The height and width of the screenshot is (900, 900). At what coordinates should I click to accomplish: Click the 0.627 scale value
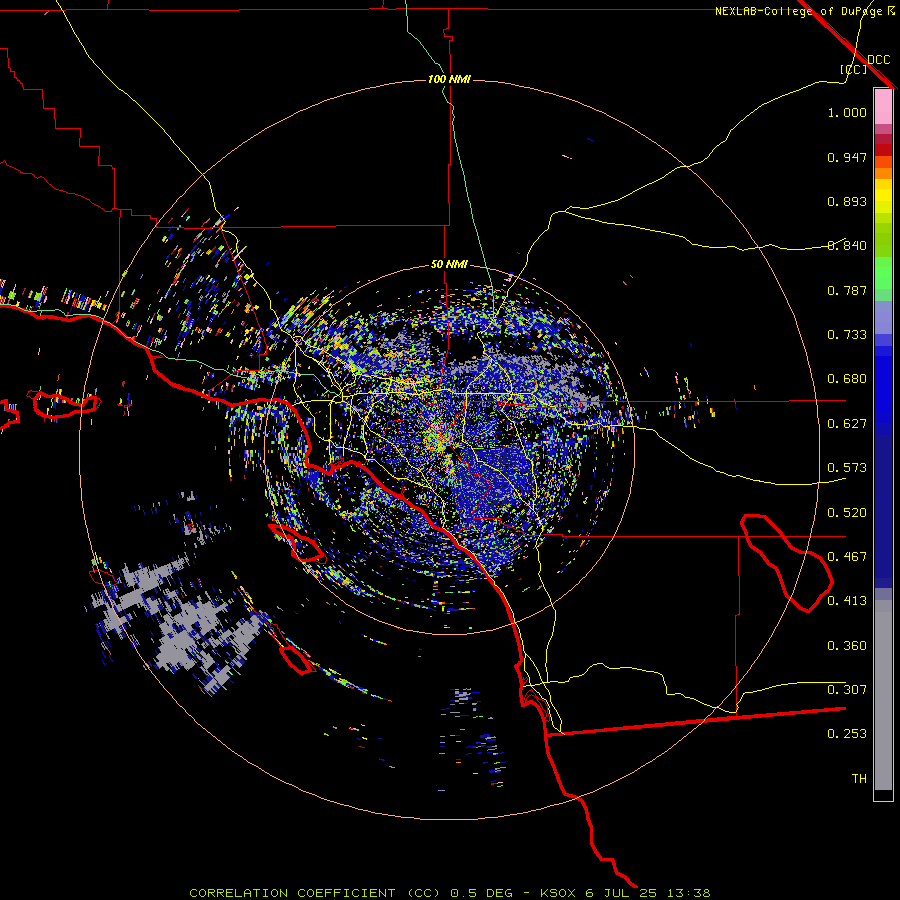(x=847, y=424)
